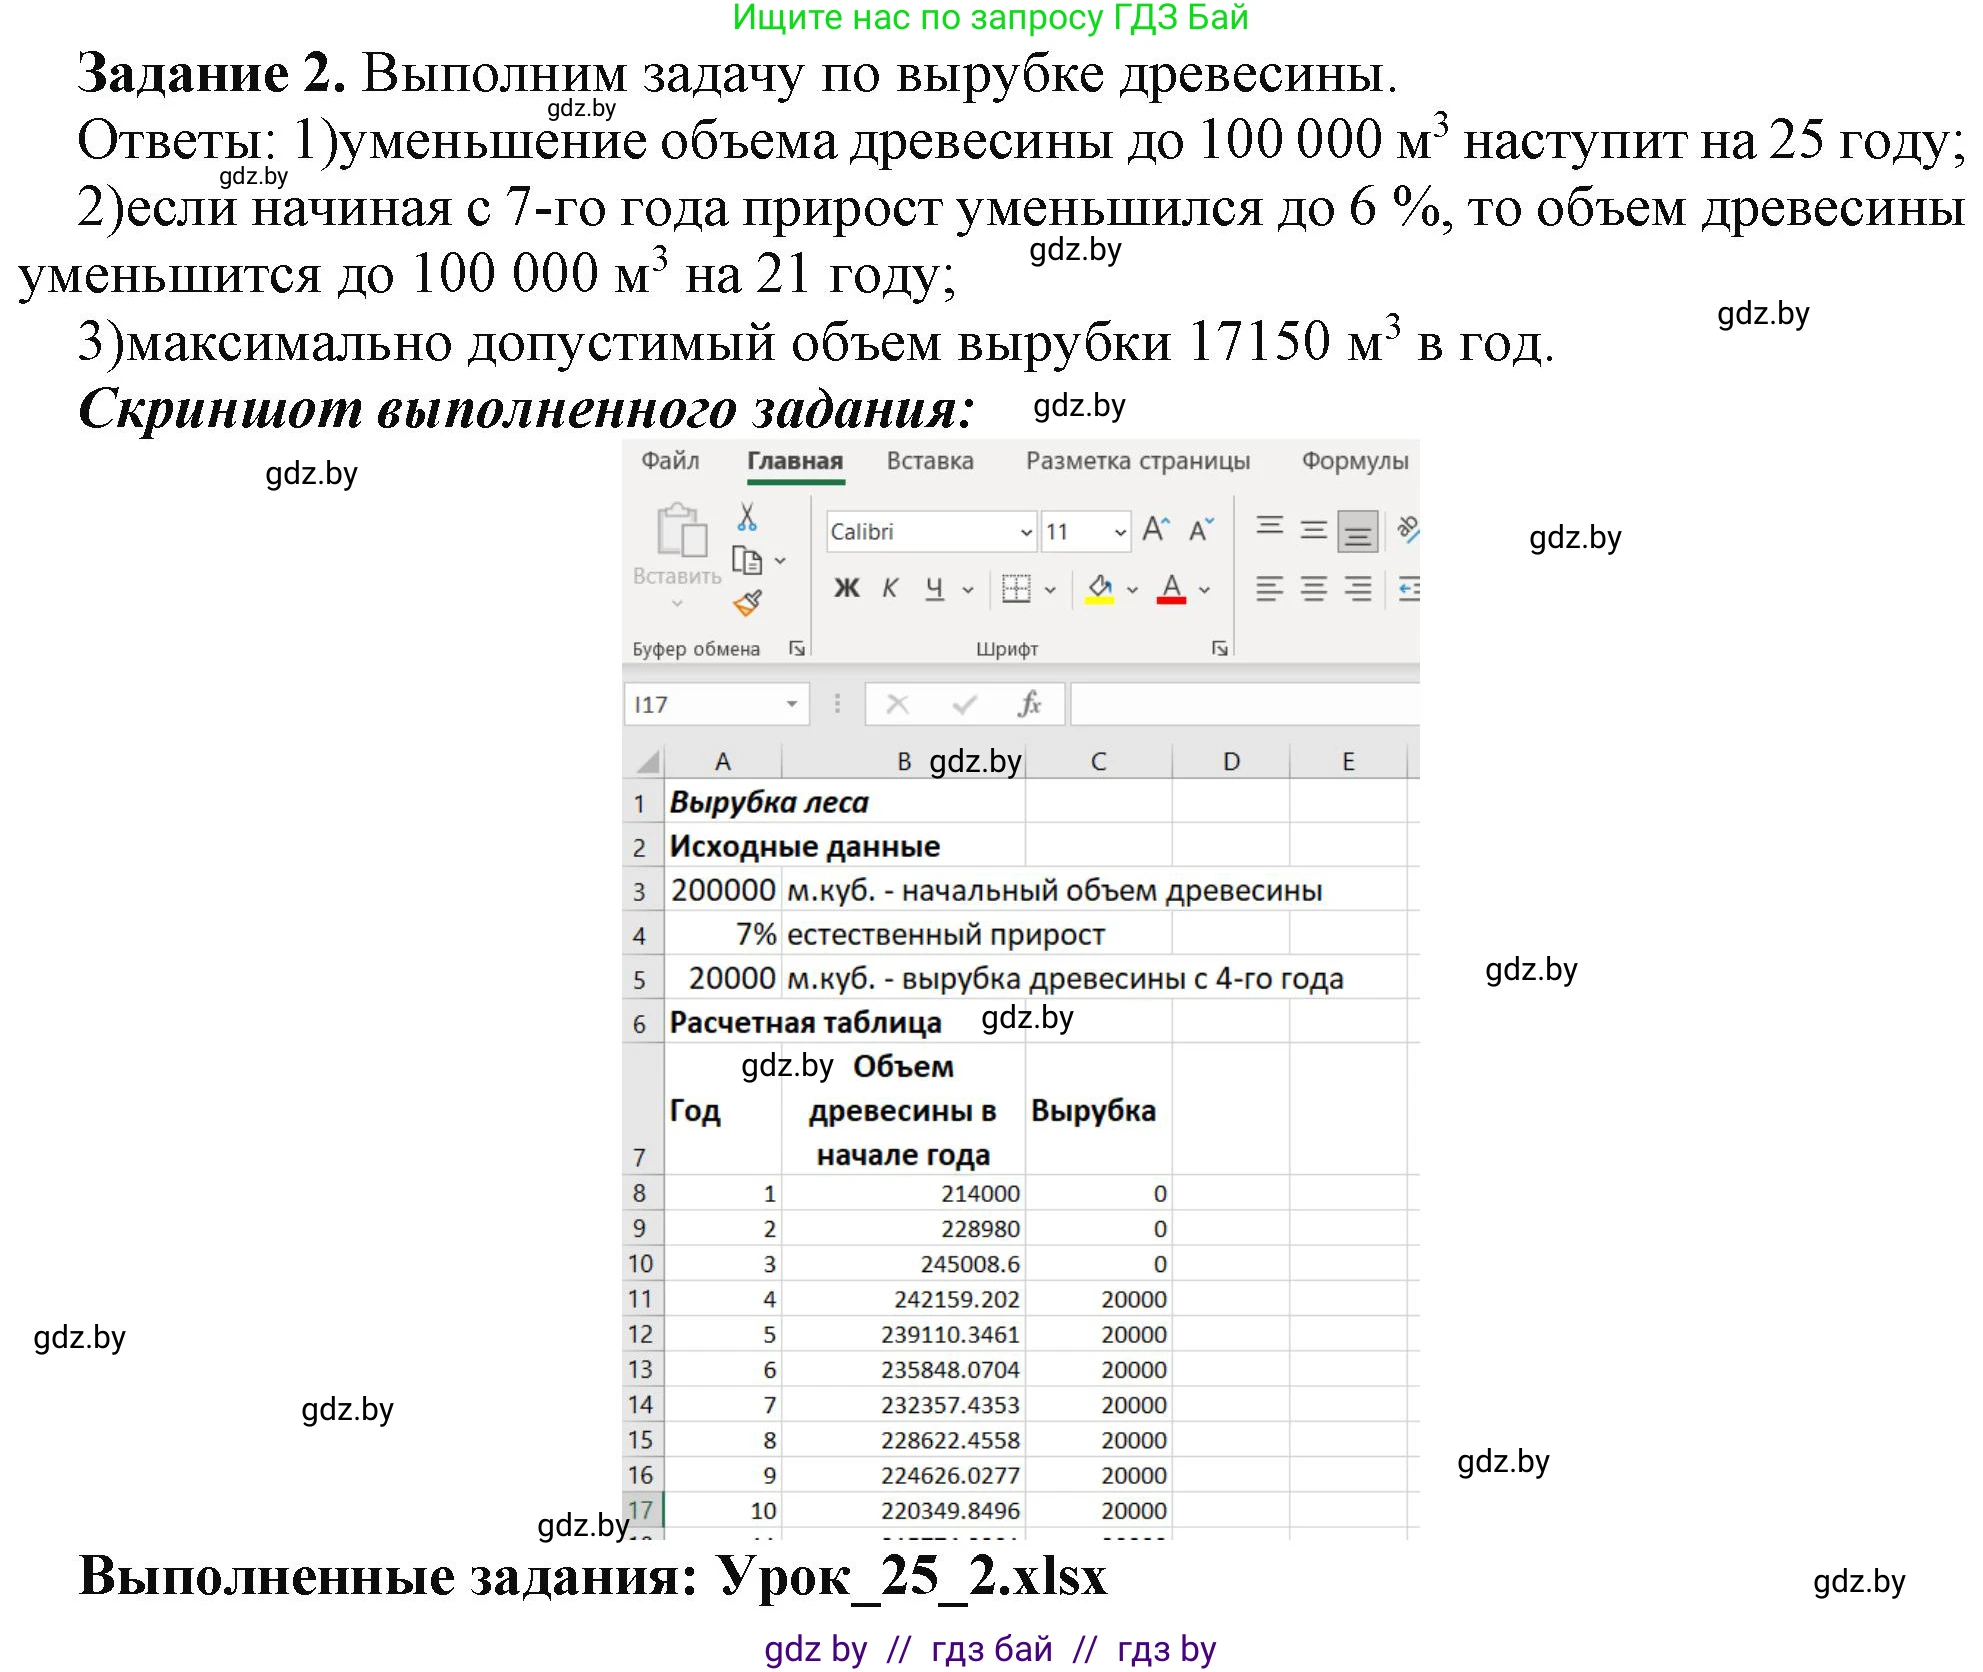Click the Copy icon
This screenshot has width=1983, height=1672.
tap(747, 560)
